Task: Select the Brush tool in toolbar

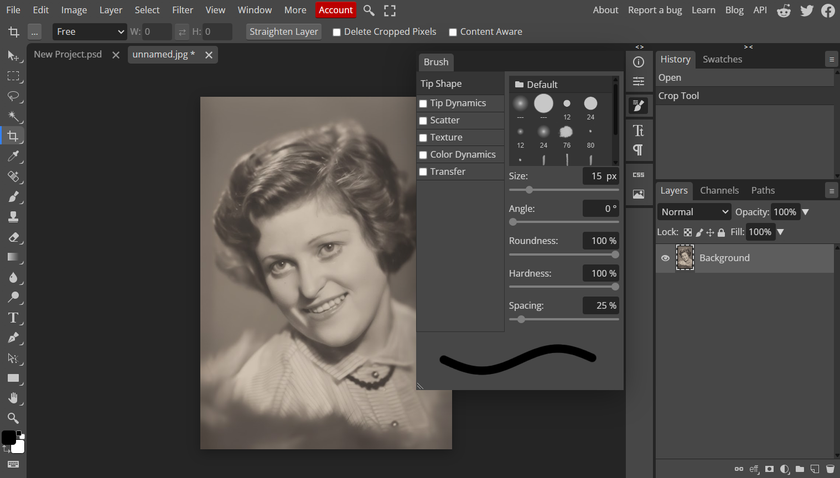Action: [13, 197]
